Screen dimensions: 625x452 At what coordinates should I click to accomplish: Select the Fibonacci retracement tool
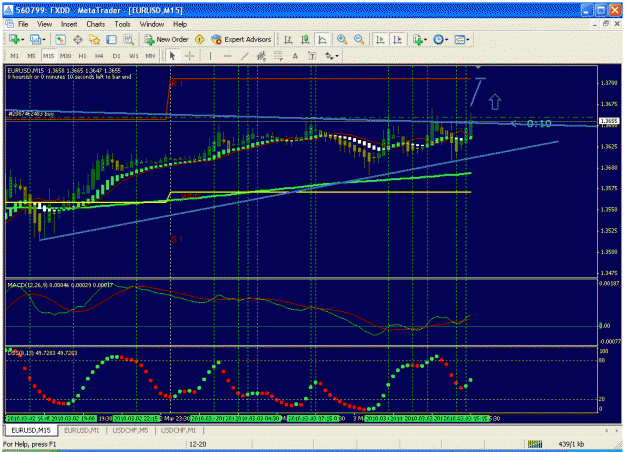[x=278, y=56]
